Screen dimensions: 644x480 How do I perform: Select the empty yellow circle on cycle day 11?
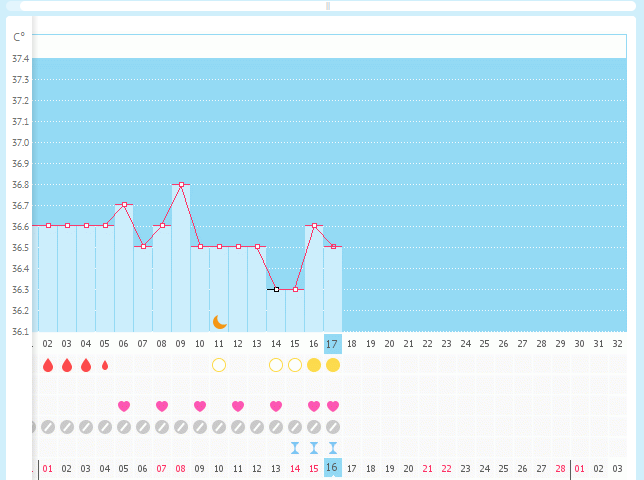pyautogui.click(x=219, y=365)
